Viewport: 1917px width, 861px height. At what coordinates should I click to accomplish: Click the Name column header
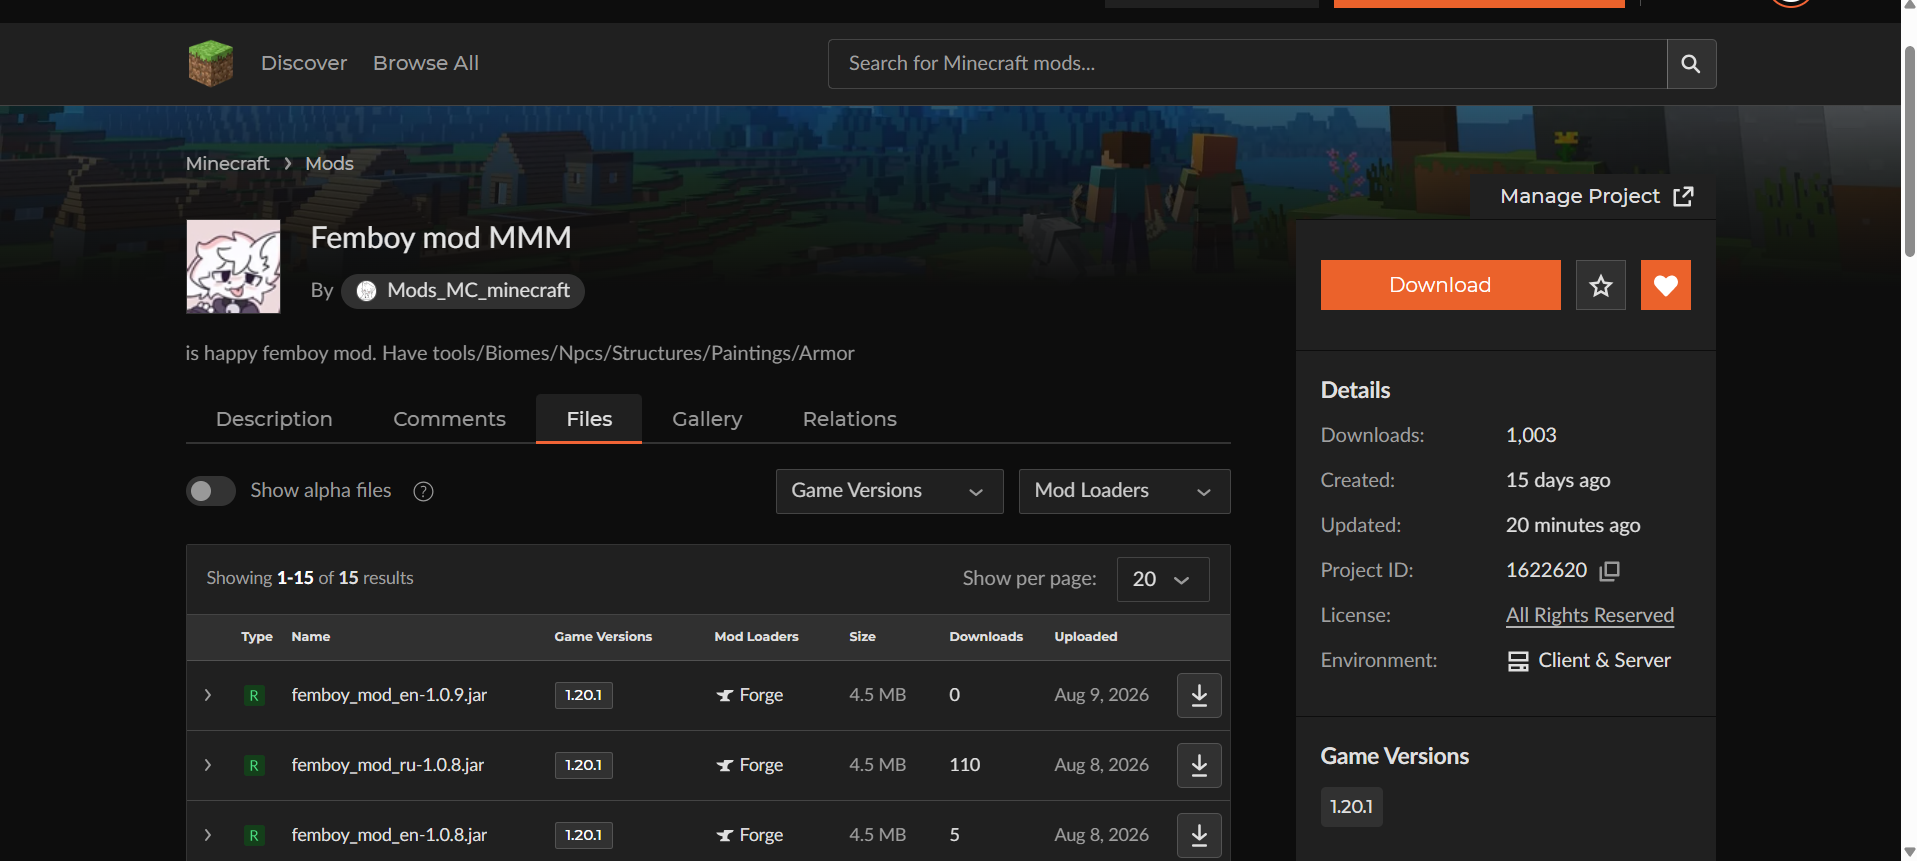click(x=311, y=637)
